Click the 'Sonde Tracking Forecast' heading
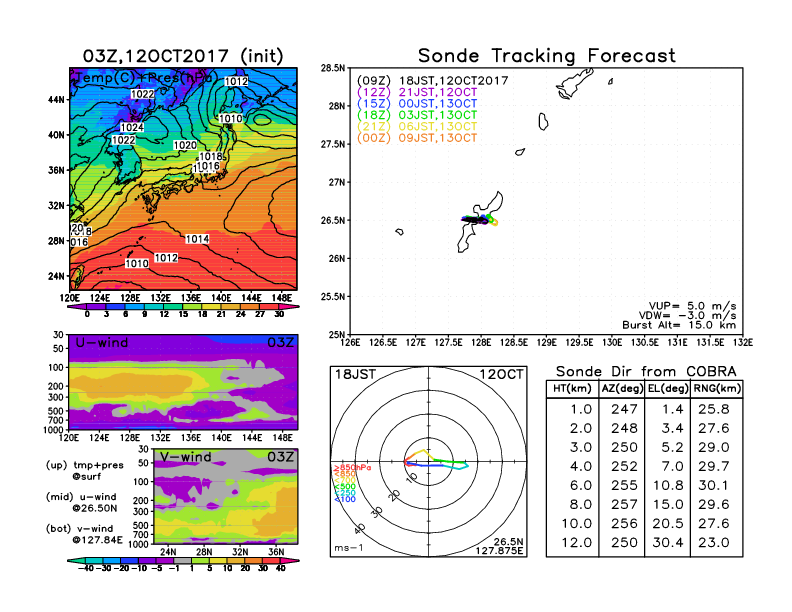 (547, 56)
